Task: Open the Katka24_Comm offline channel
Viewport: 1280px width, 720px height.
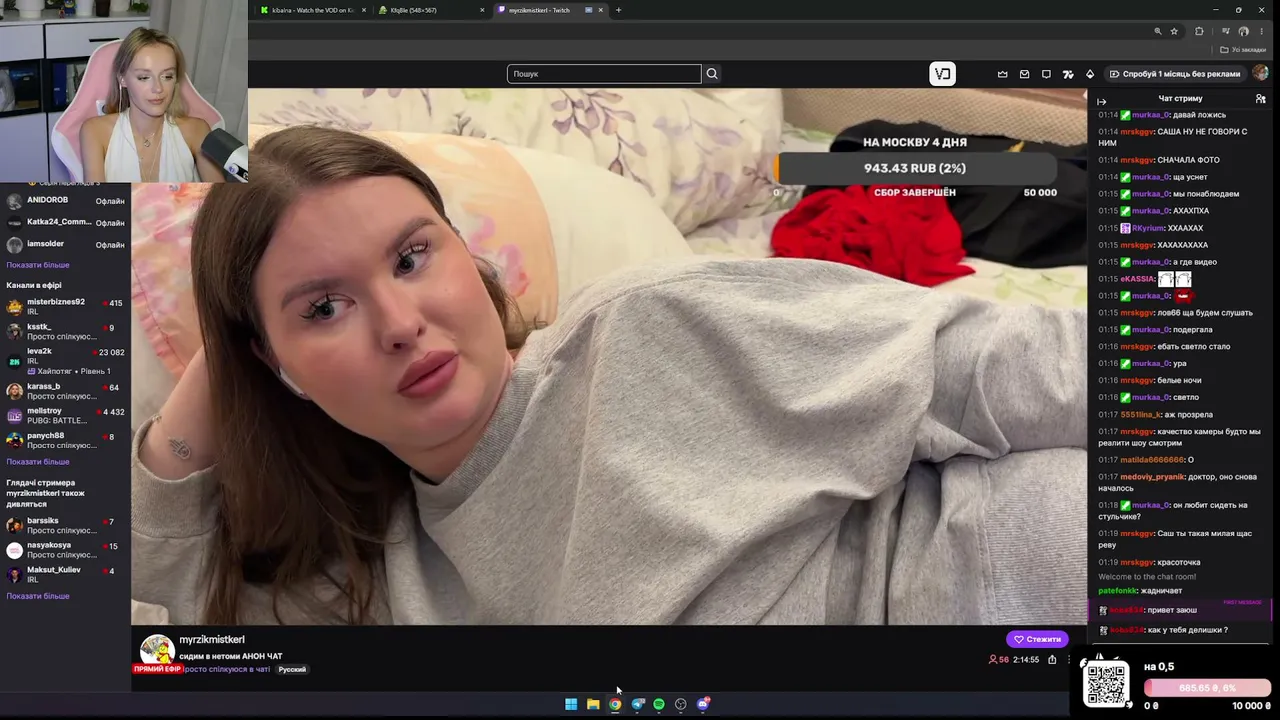Action: tap(66, 222)
